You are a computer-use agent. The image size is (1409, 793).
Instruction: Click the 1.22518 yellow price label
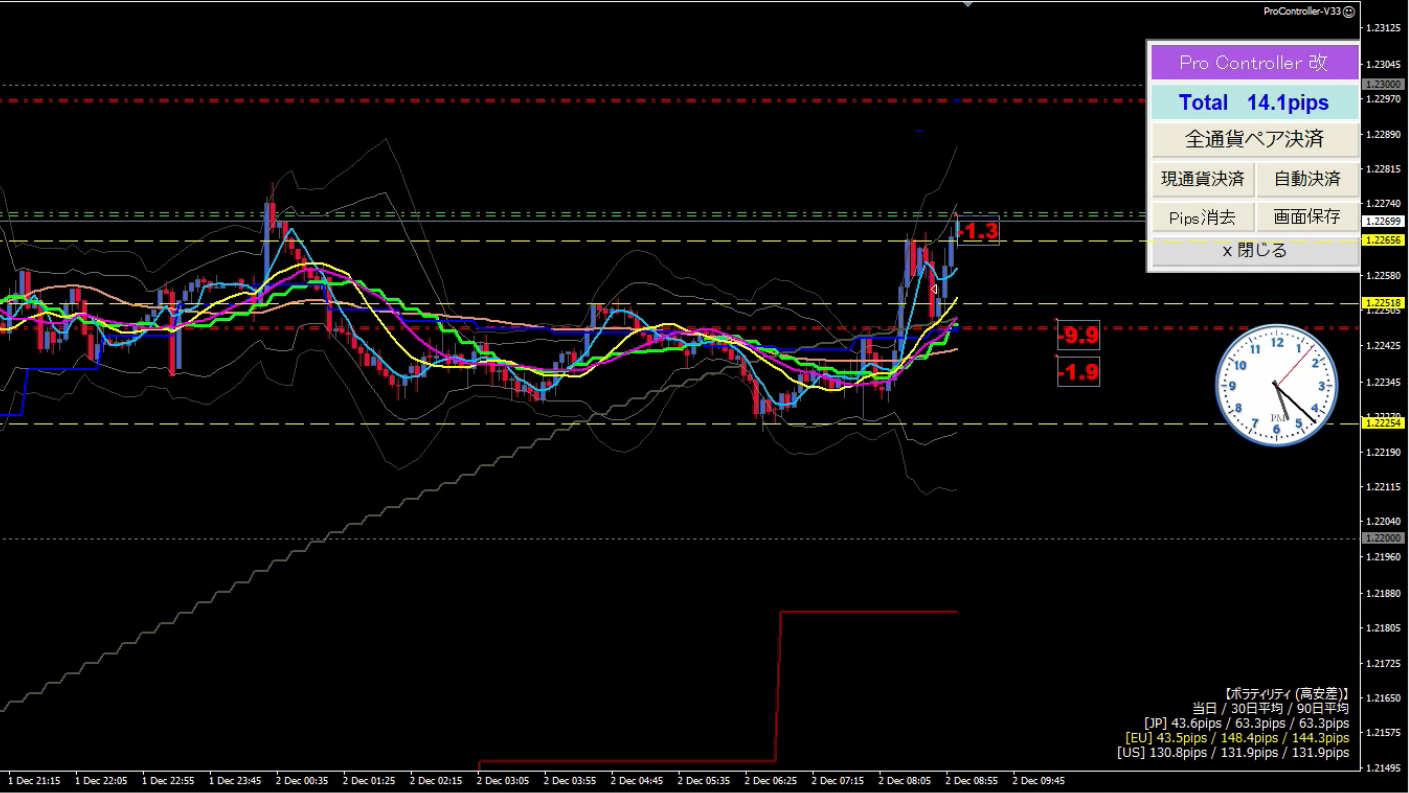[1383, 302]
